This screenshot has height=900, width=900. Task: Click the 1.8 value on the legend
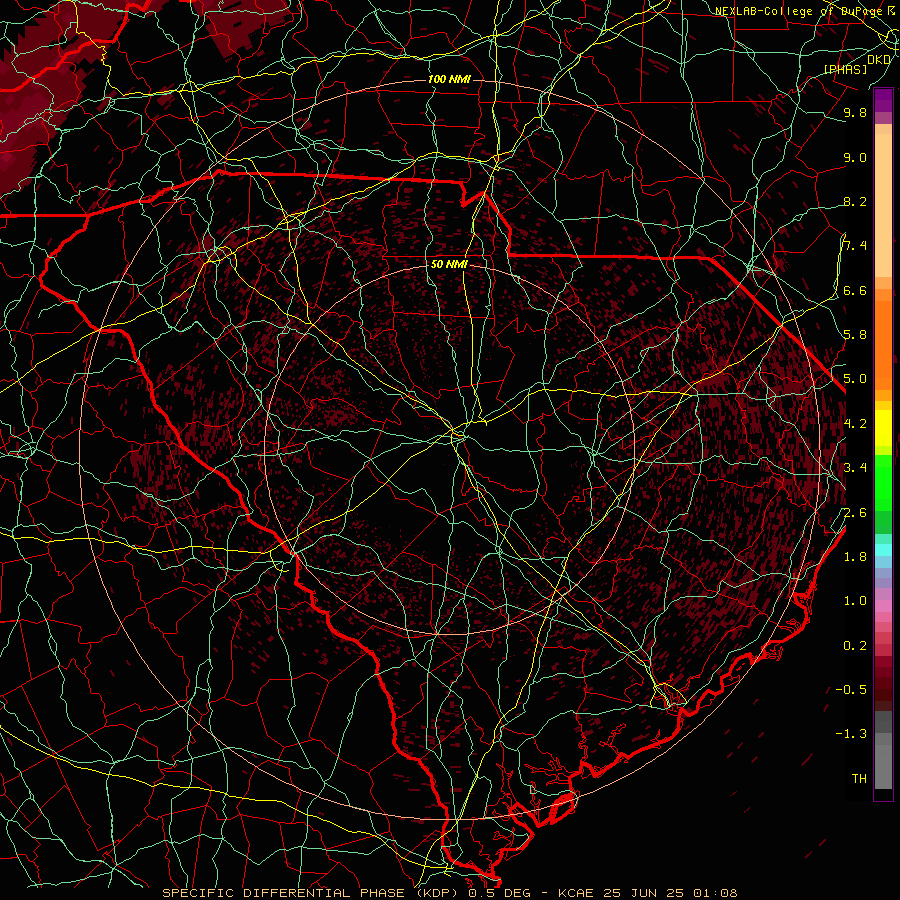point(855,557)
